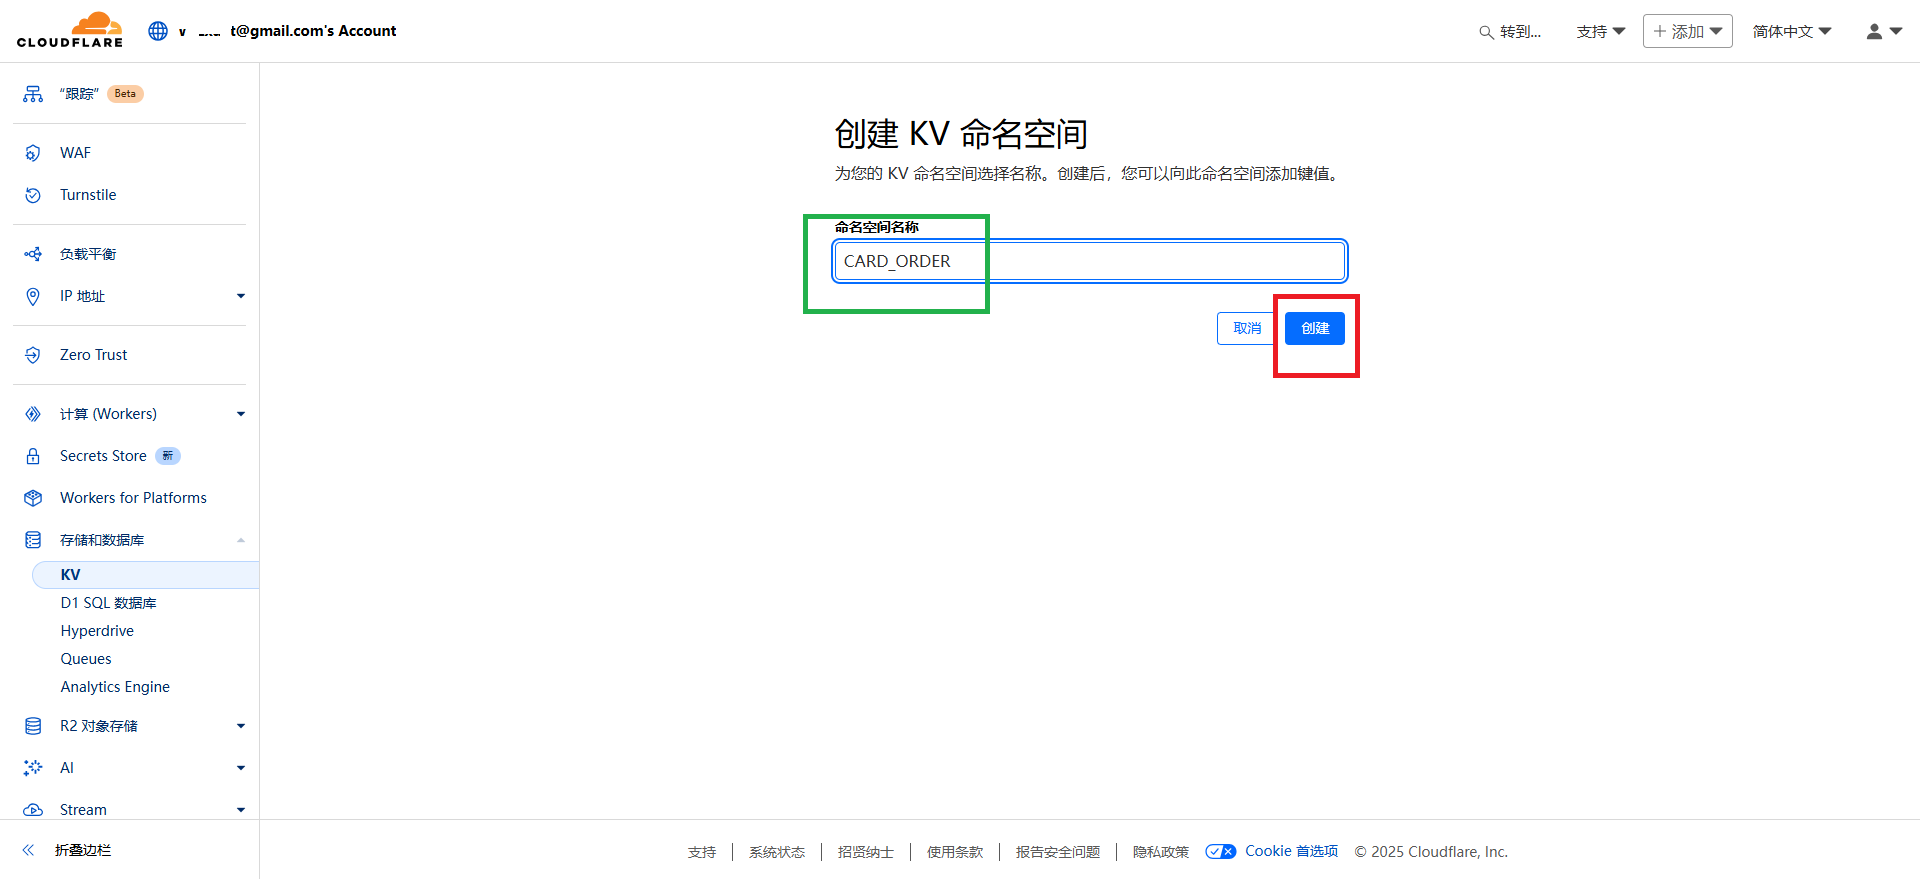Open Hyperdrive from the sidebar
1920x879 pixels.
pyautogui.click(x=97, y=631)
